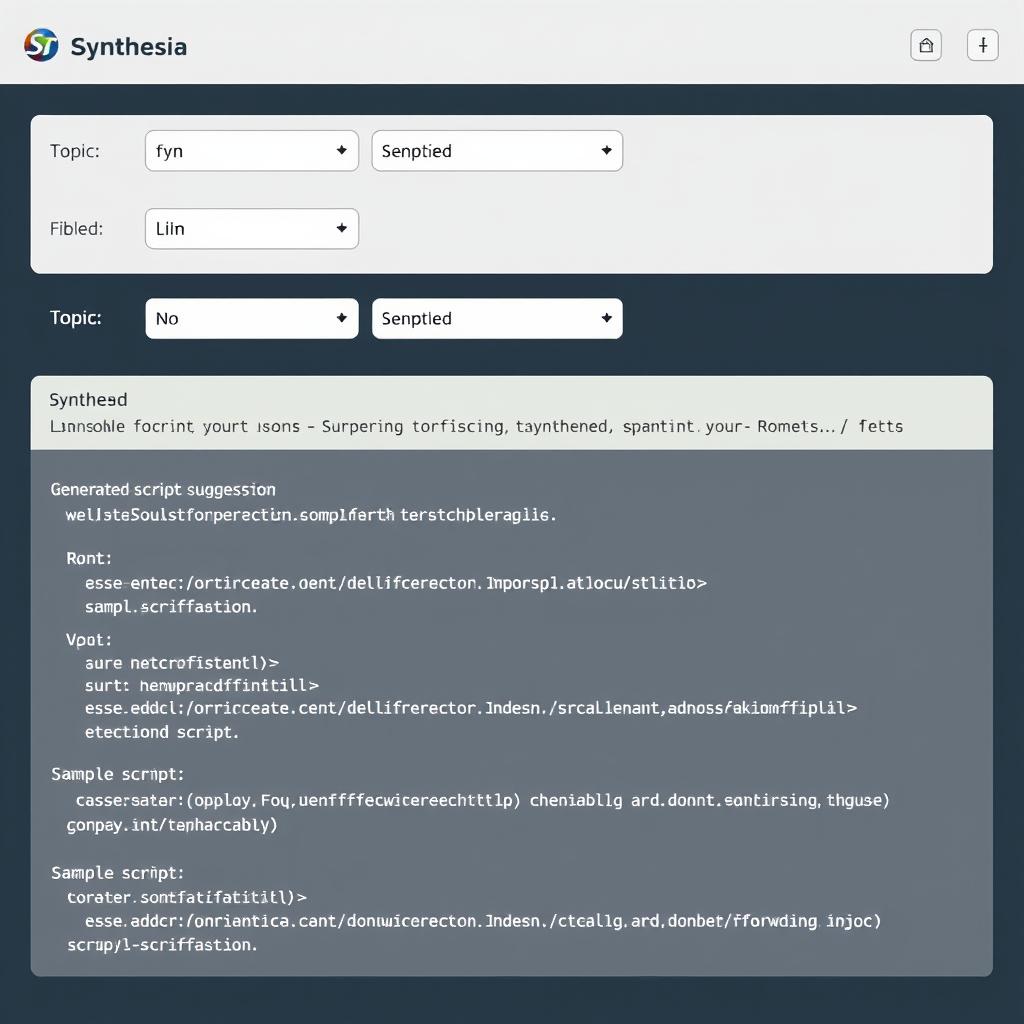Click the 'Generated script suggestion' heading
This screenshot has height=1024, width=1024.
[162, 489]
